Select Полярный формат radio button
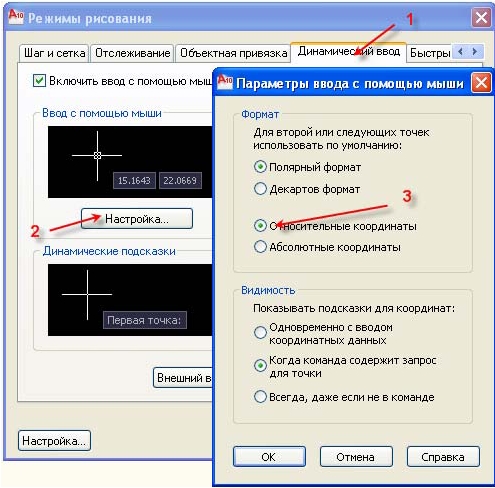The width and height of the screenshot is (495, 488). coord(260,166)
